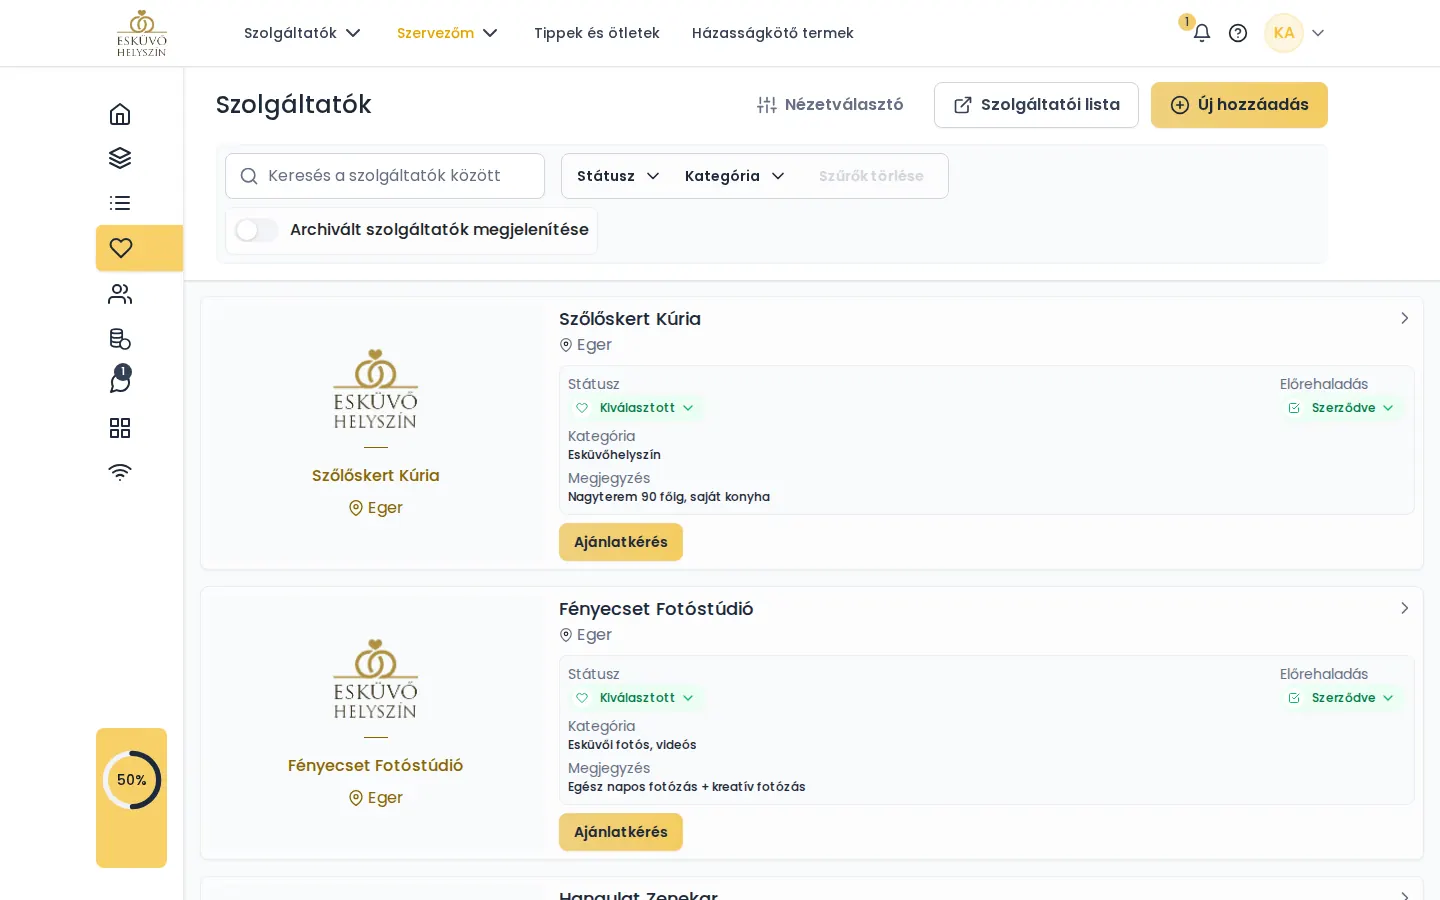Screen dimensions: 1440x900
Task: Open the checklist icon in sidebar
Action: coord(120,203)
